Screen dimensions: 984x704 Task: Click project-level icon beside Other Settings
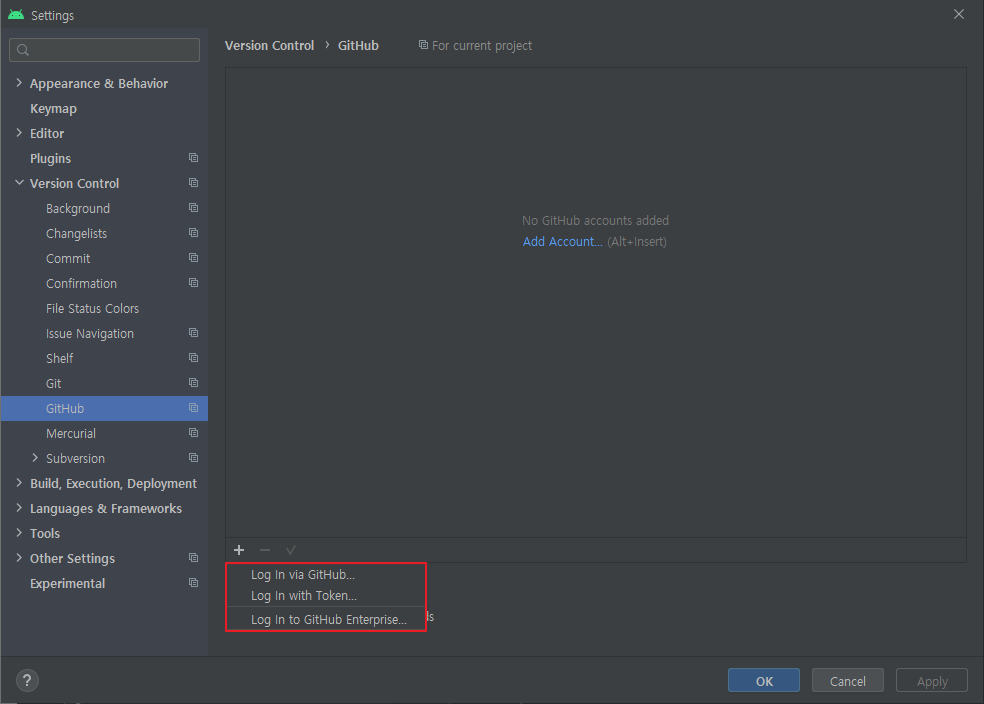[x=193, y=558]
